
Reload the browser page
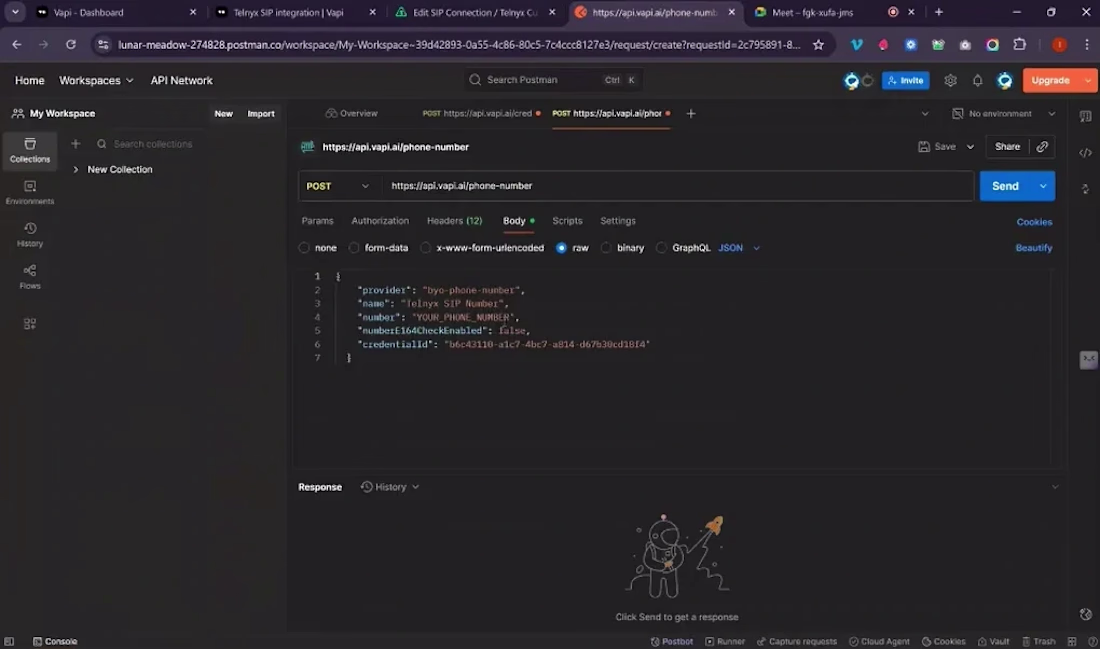(x=71, y=45)
